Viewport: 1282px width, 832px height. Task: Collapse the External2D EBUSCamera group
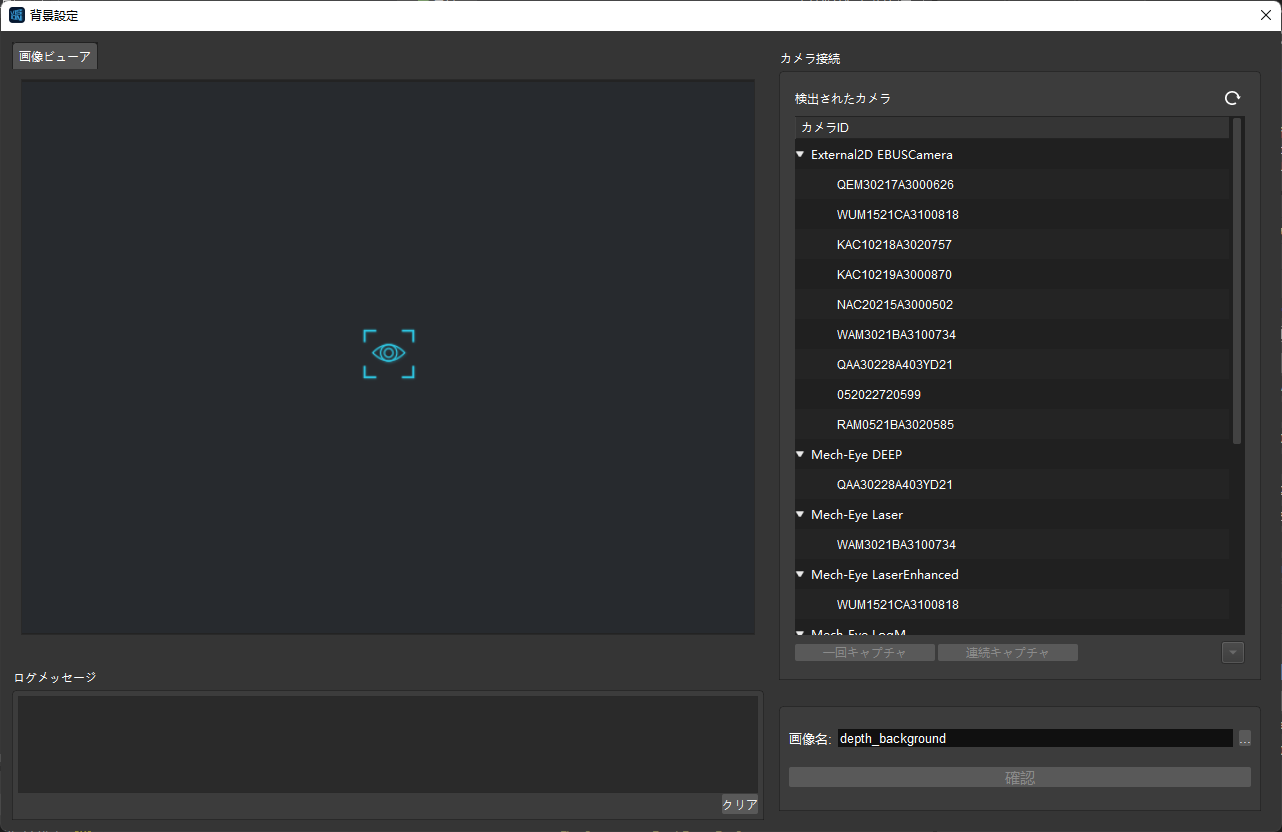click(800, 155)
